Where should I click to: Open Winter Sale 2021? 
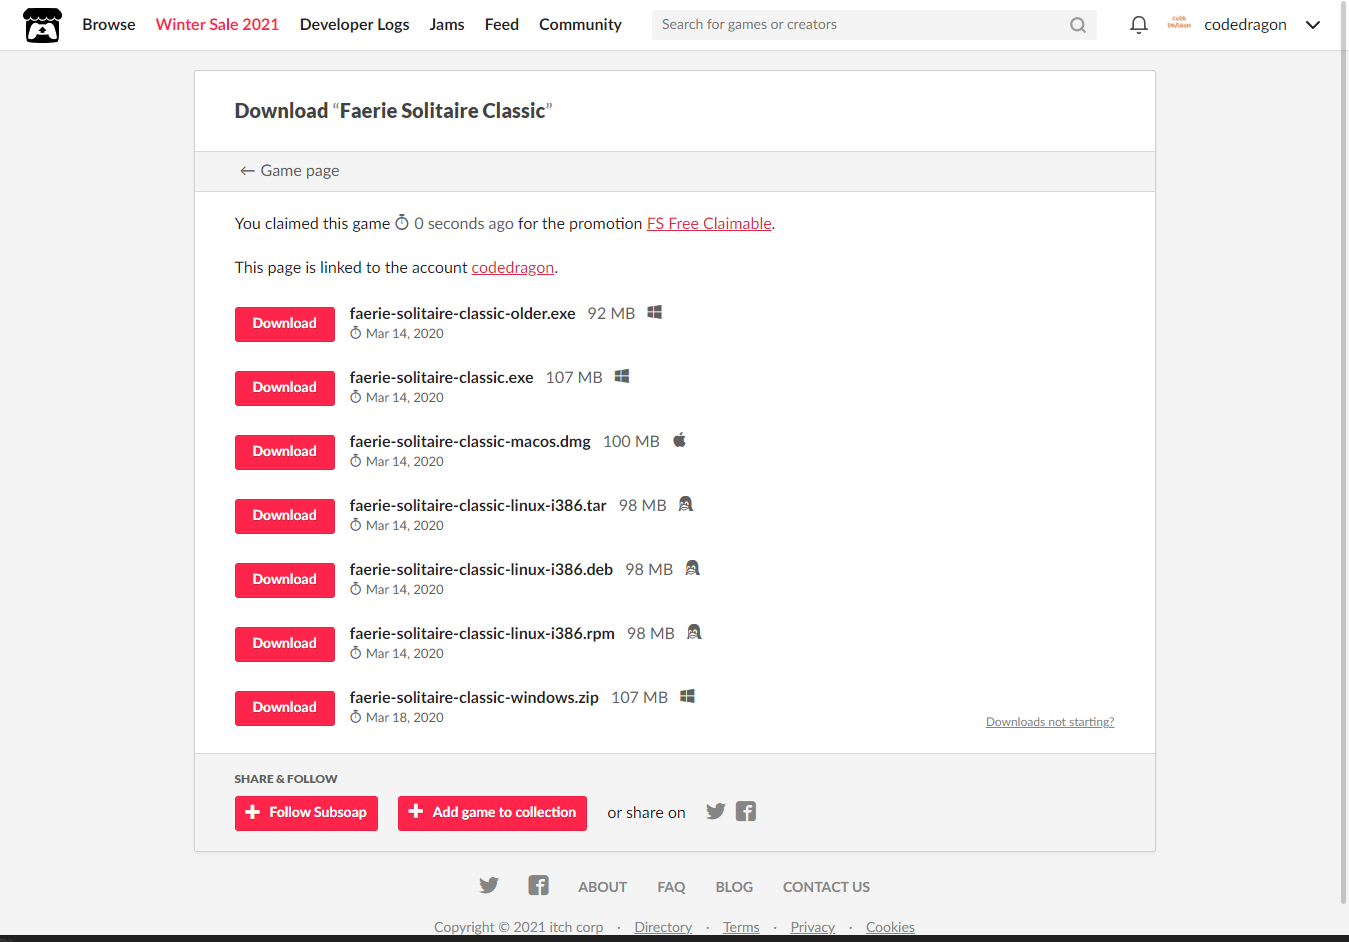[x=217, y=25]
